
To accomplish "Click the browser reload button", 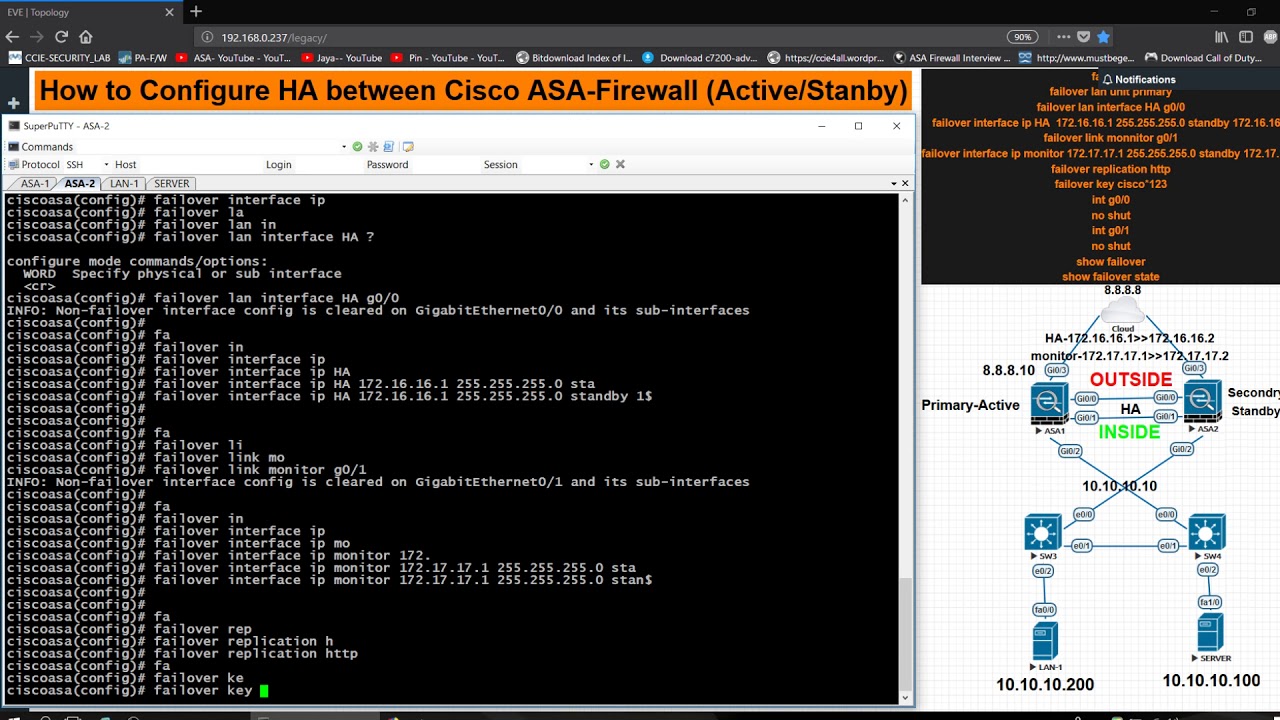I will pos(61,37).
